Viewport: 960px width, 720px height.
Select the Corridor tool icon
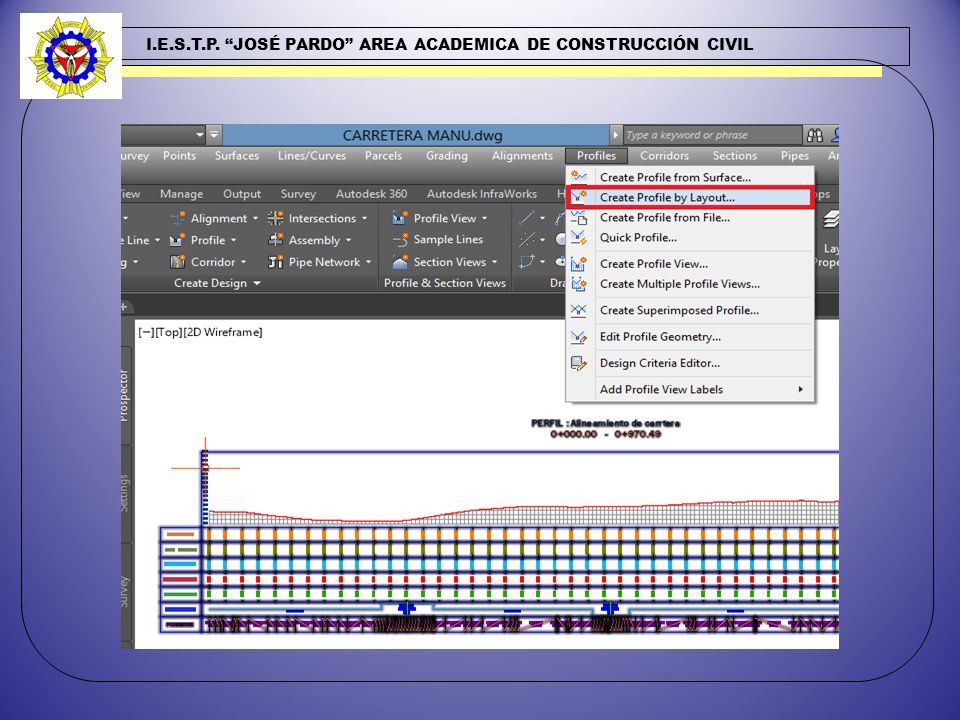point(178,262)
